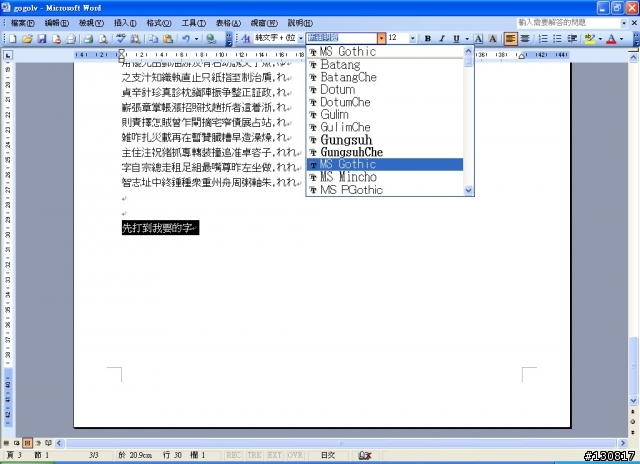Apply bold formatting
Screen dimensions: 640x464
[427, 39]
